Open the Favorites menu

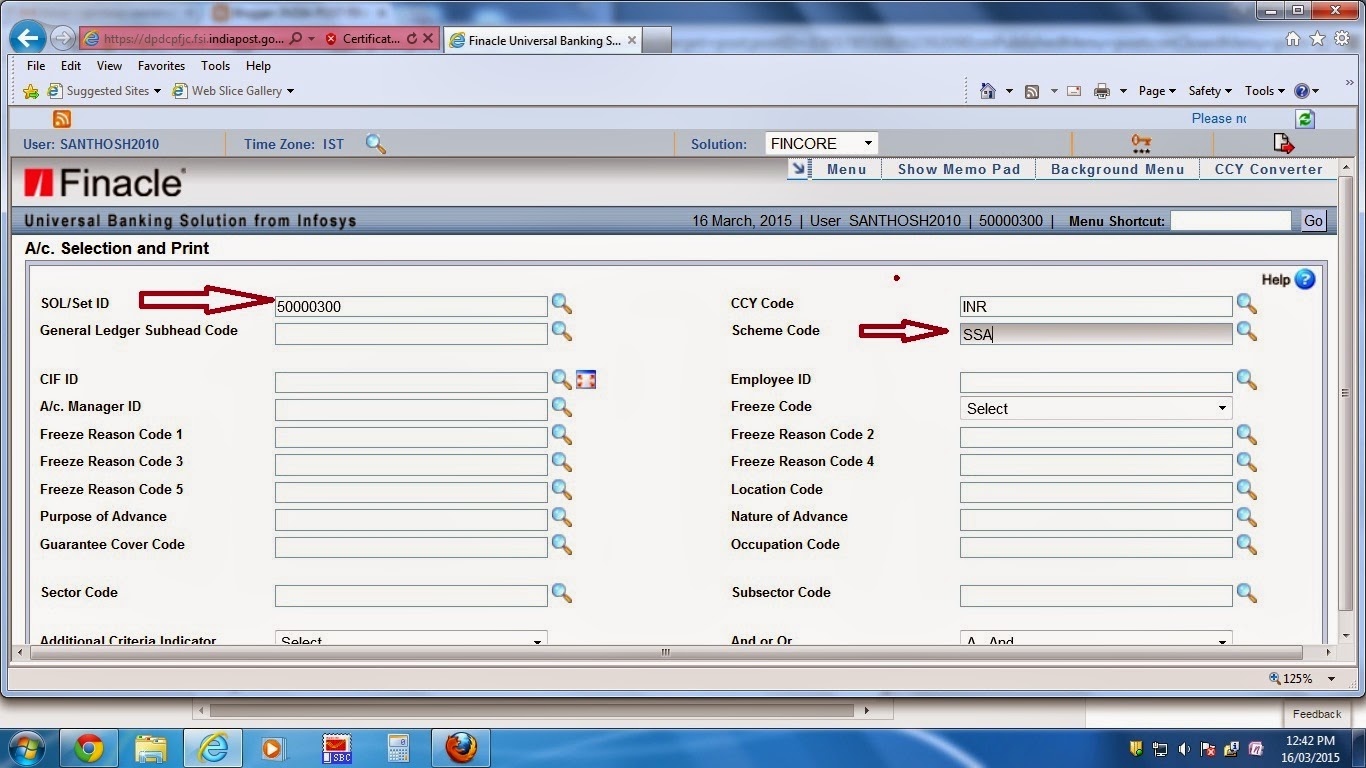click(161, 66)
